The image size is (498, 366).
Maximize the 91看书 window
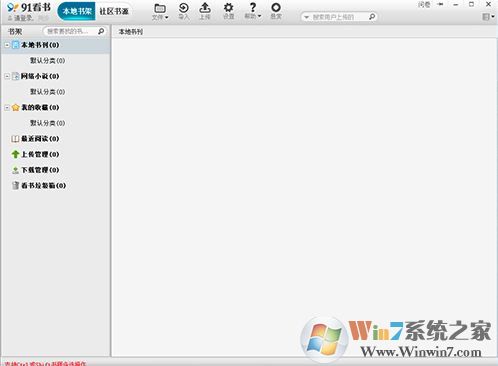(x=471, y=4)
